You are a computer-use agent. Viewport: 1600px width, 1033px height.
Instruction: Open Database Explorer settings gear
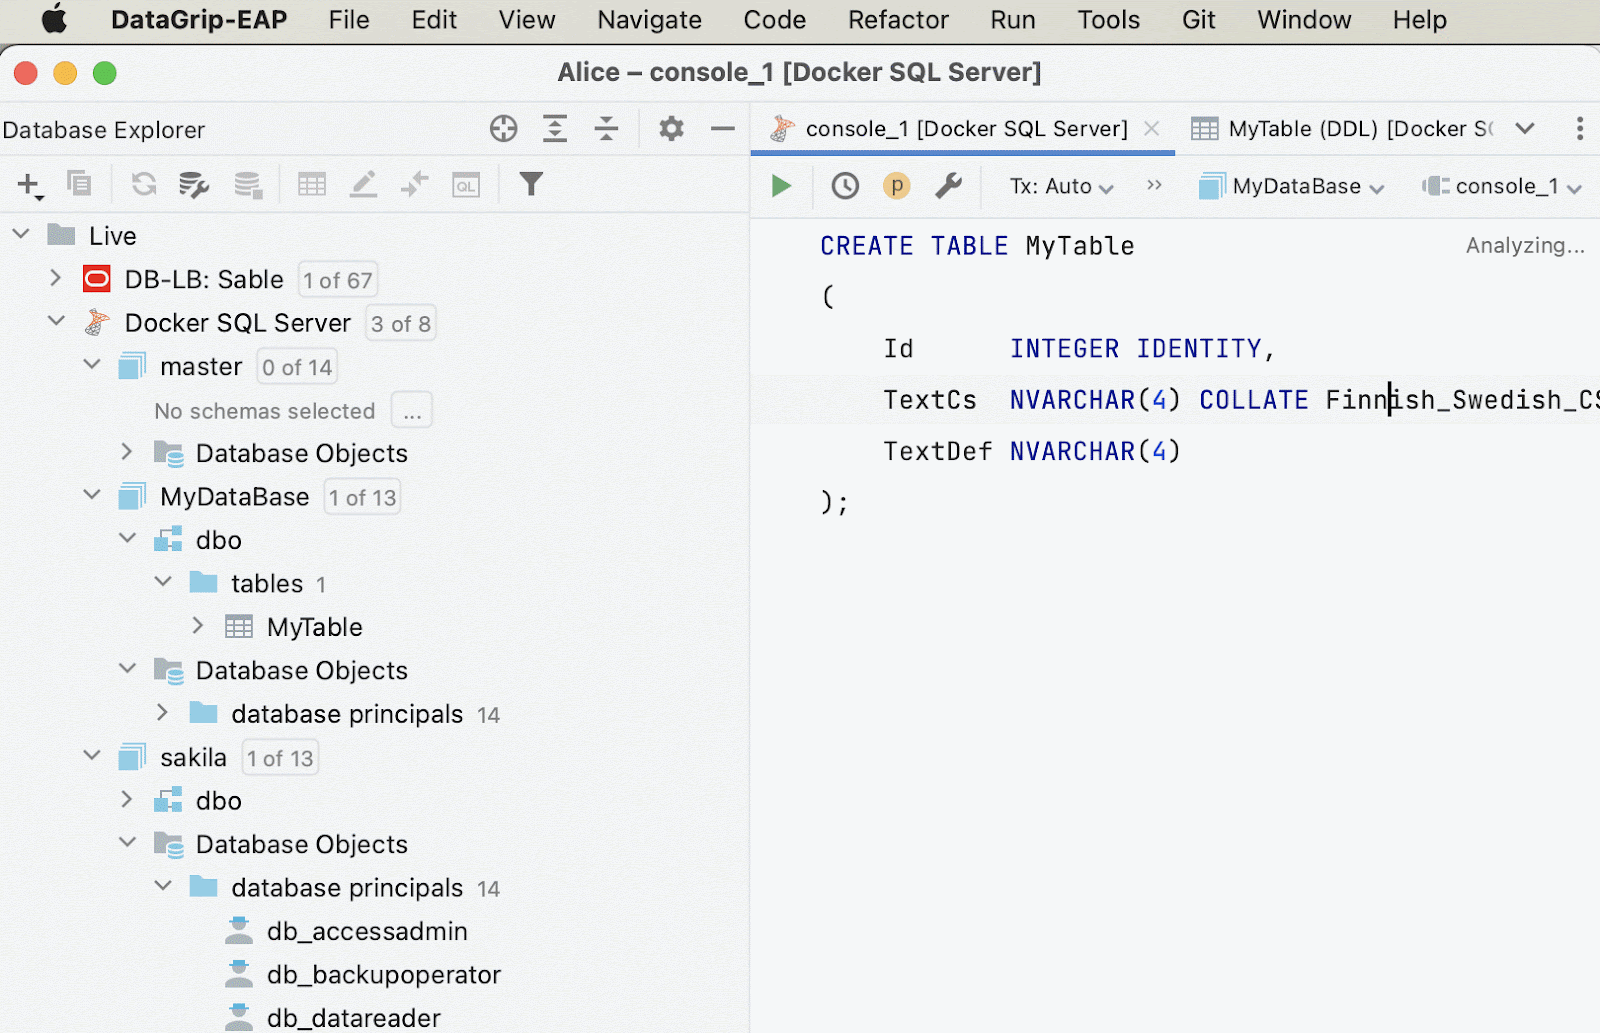[x=671, y=129]
